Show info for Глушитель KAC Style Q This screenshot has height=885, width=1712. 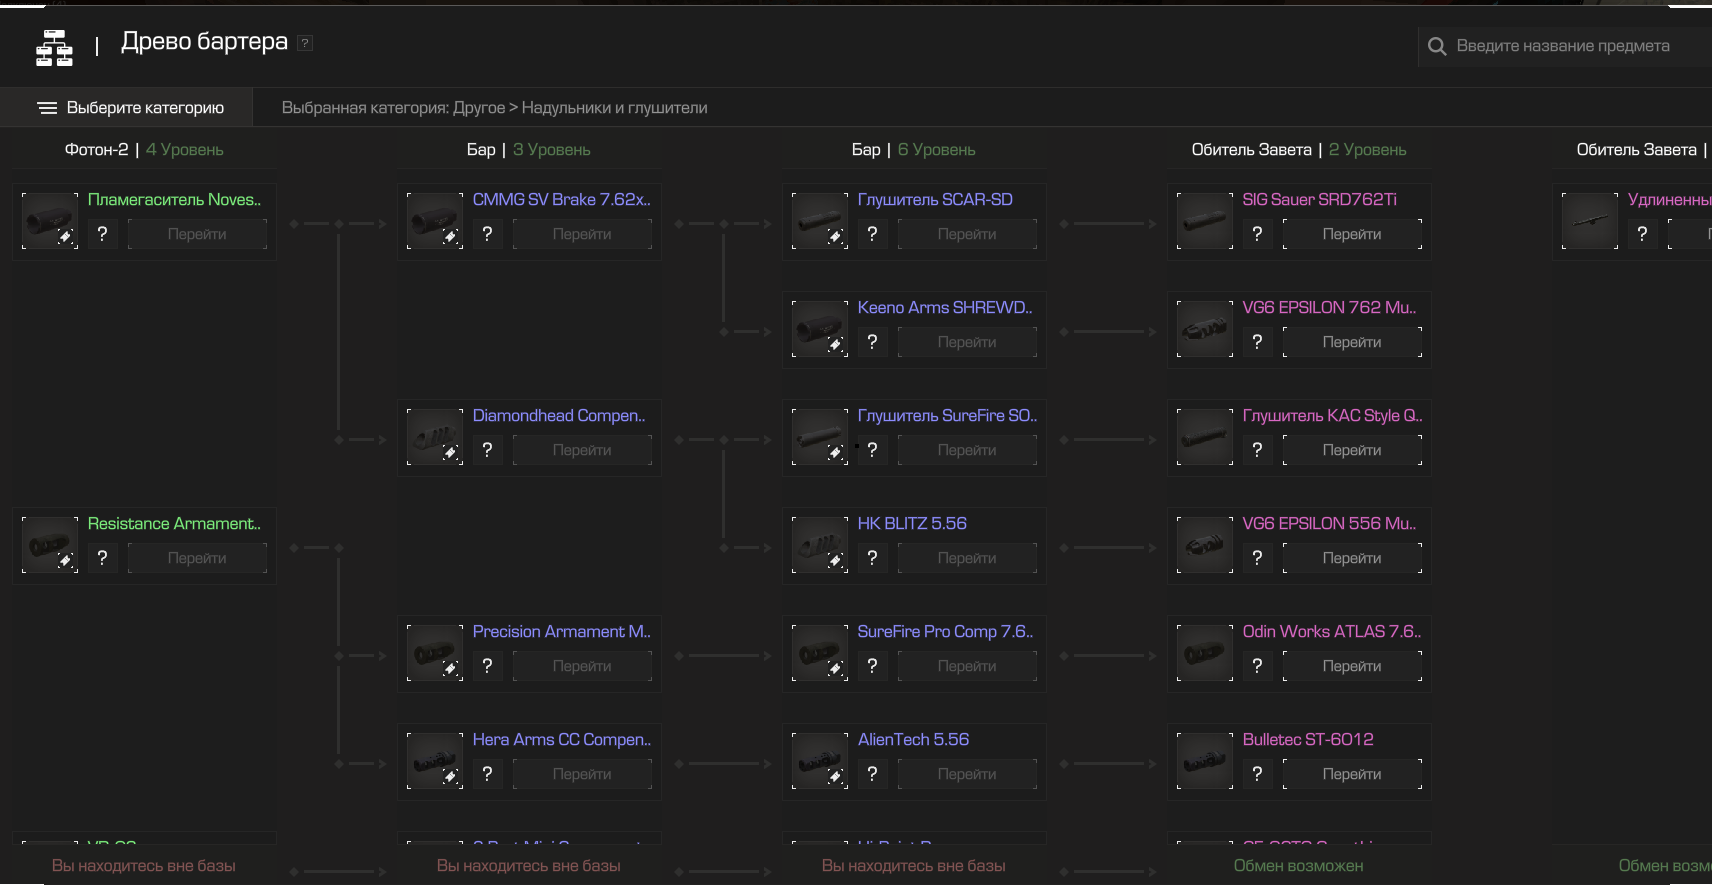coord(1257,450)
